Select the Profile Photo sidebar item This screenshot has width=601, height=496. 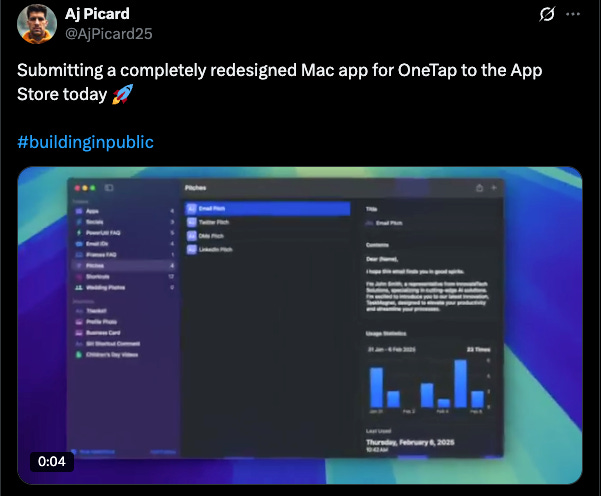tap(124, 322)
